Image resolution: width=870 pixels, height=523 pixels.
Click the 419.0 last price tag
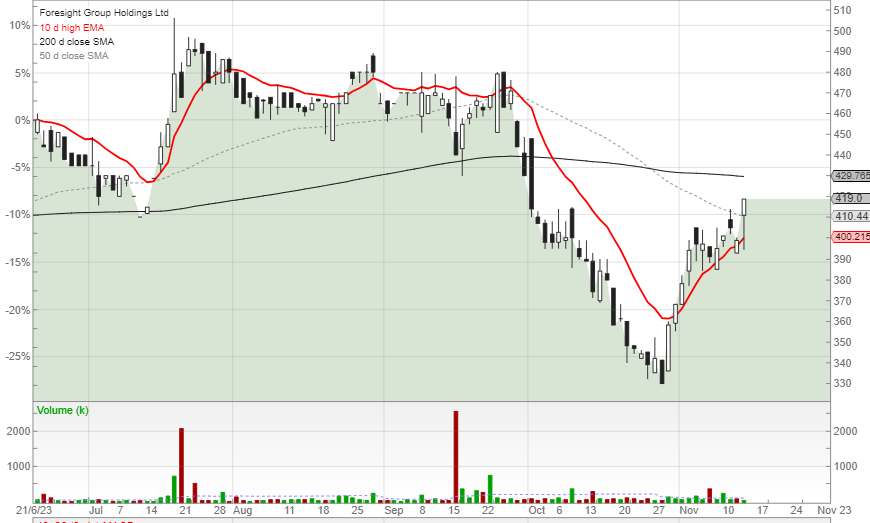851,198
